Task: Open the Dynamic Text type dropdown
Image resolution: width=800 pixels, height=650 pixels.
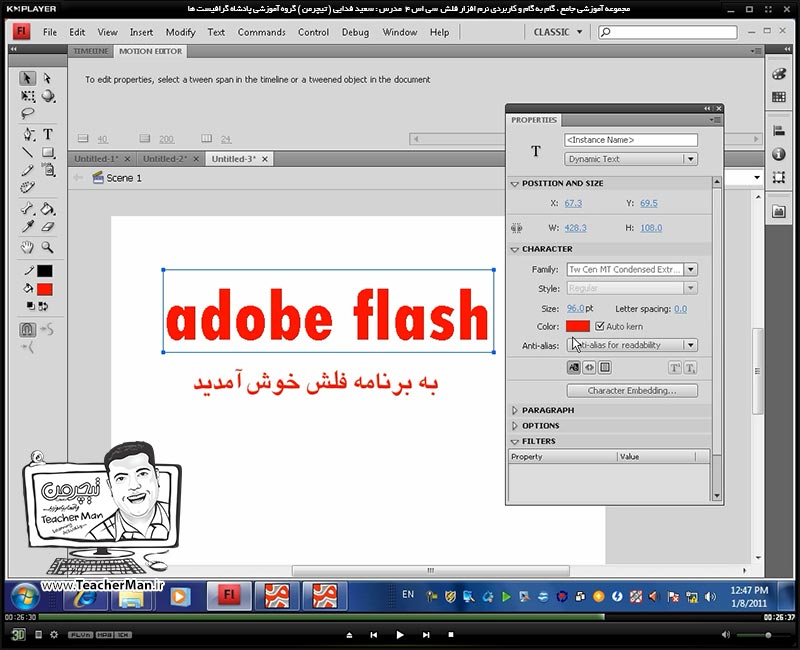Action: 631,159
